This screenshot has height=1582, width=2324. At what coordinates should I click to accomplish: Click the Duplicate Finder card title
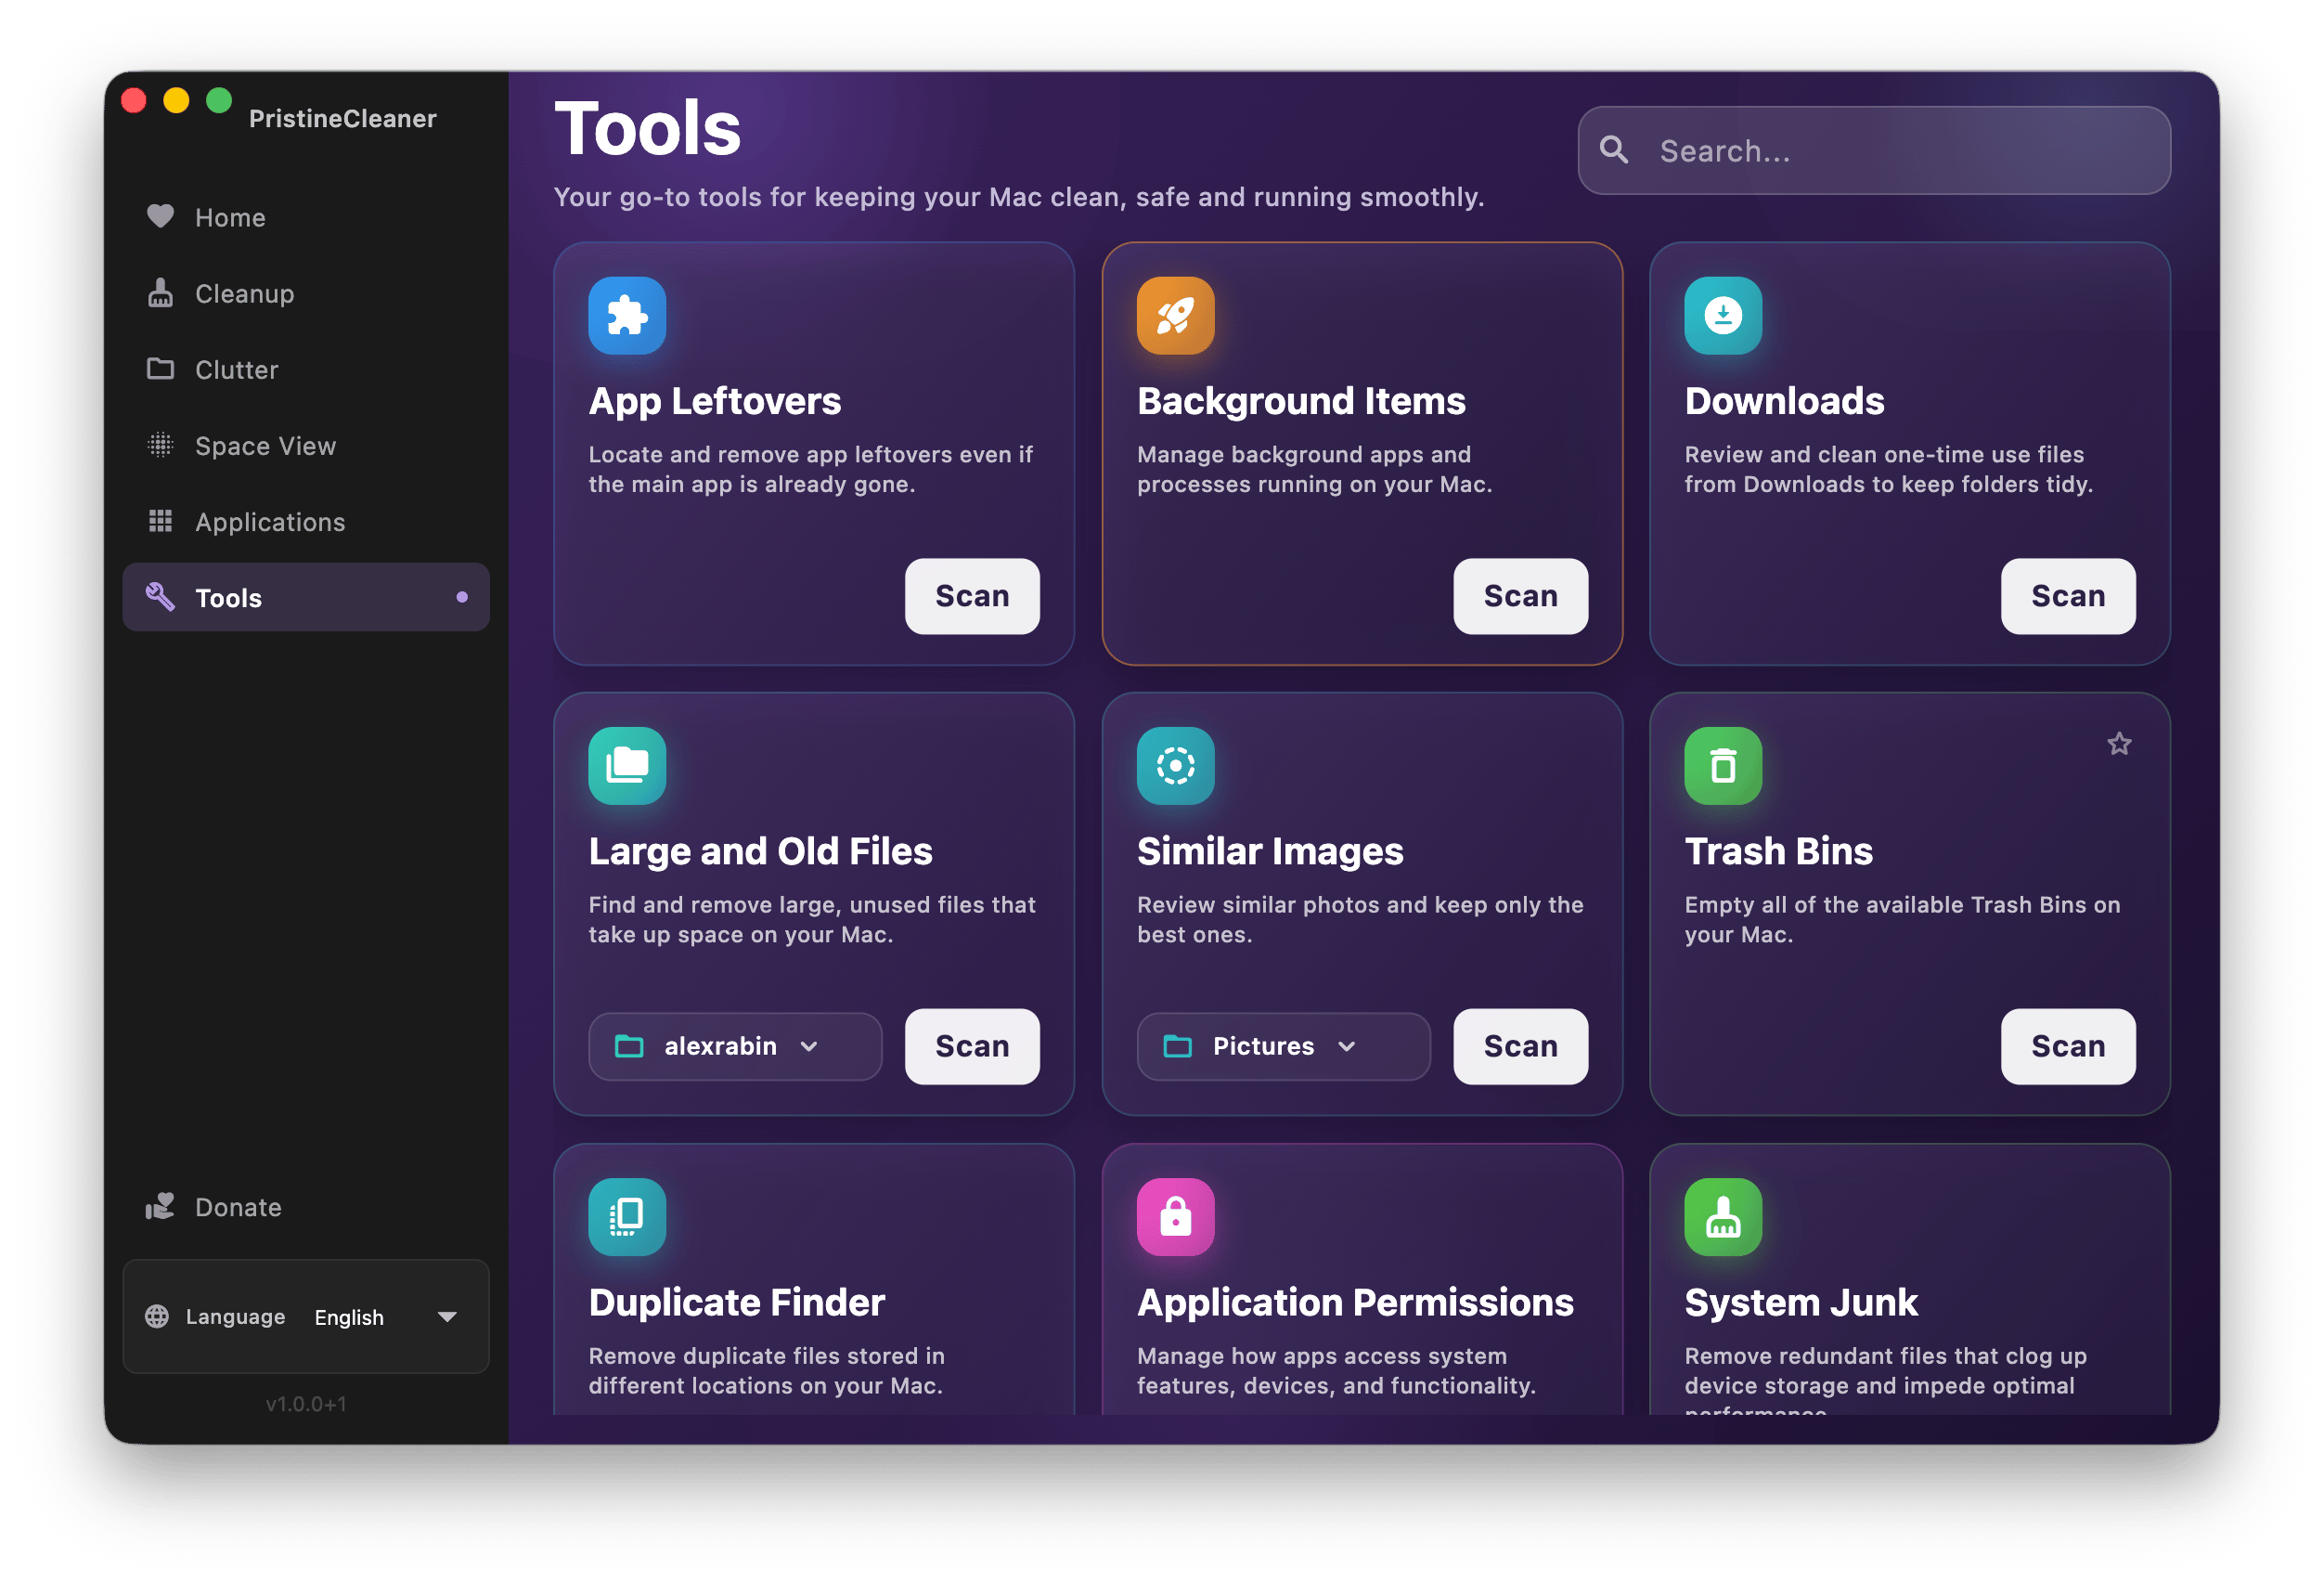(736, 1302)
